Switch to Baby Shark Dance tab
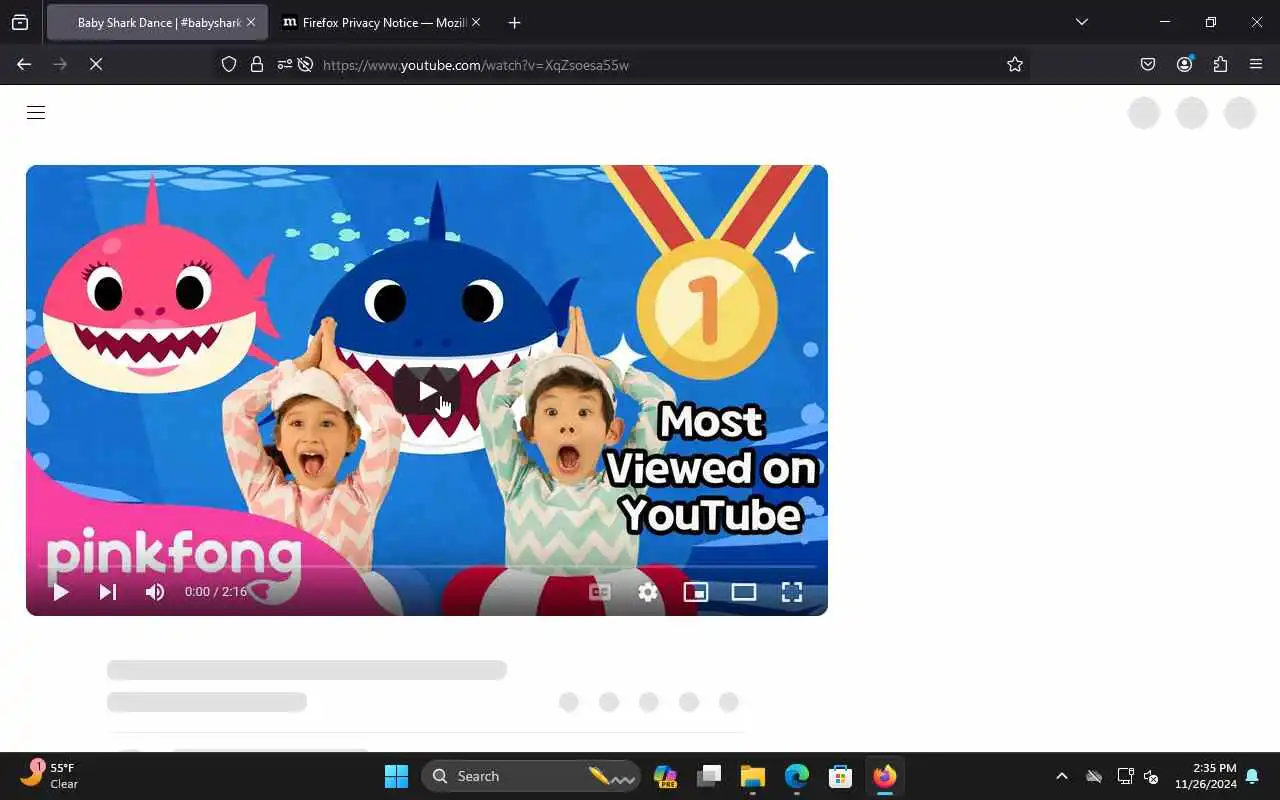The width and height of the screenshot is (1280, 800). [x=158, y=22]
